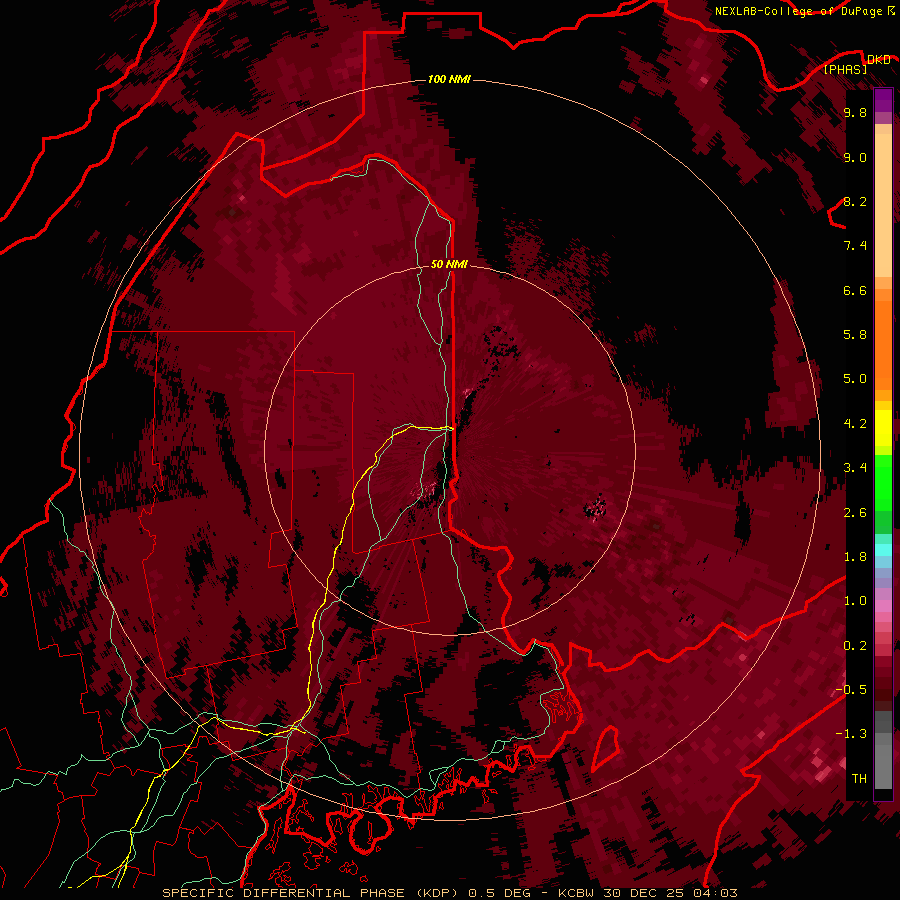Image resolution: width=900 pixels, height=900 pixels.
Task: Click the 6.6 scale value
Action: pos(855,290)
